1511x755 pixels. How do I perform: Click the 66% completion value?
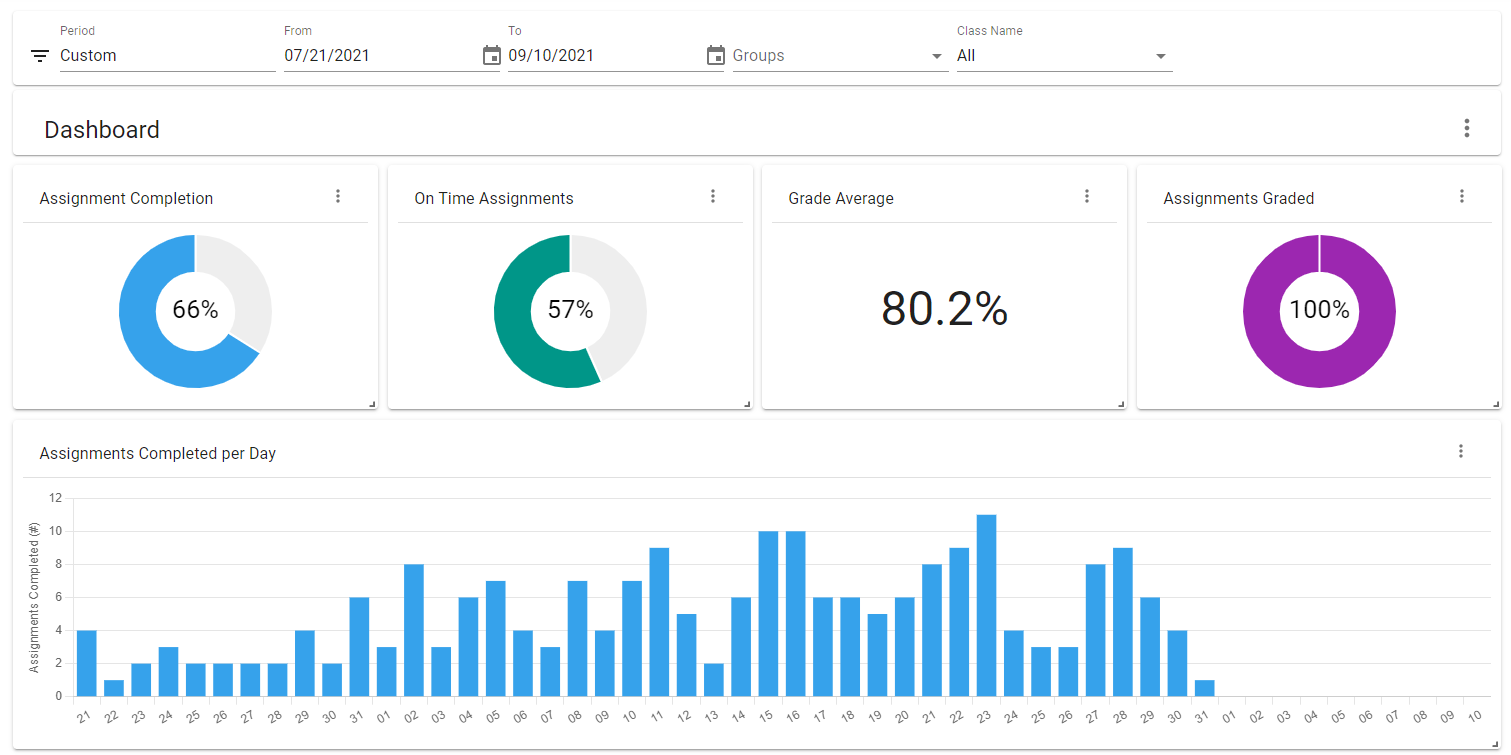point(195,310)
